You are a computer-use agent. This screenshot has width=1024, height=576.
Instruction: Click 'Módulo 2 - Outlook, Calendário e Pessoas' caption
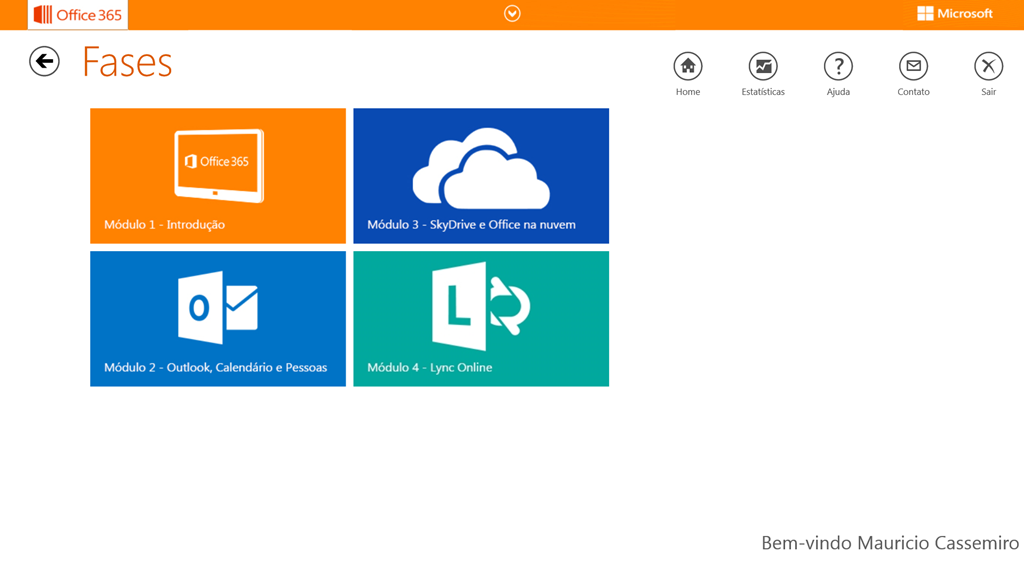pos(216,368)
